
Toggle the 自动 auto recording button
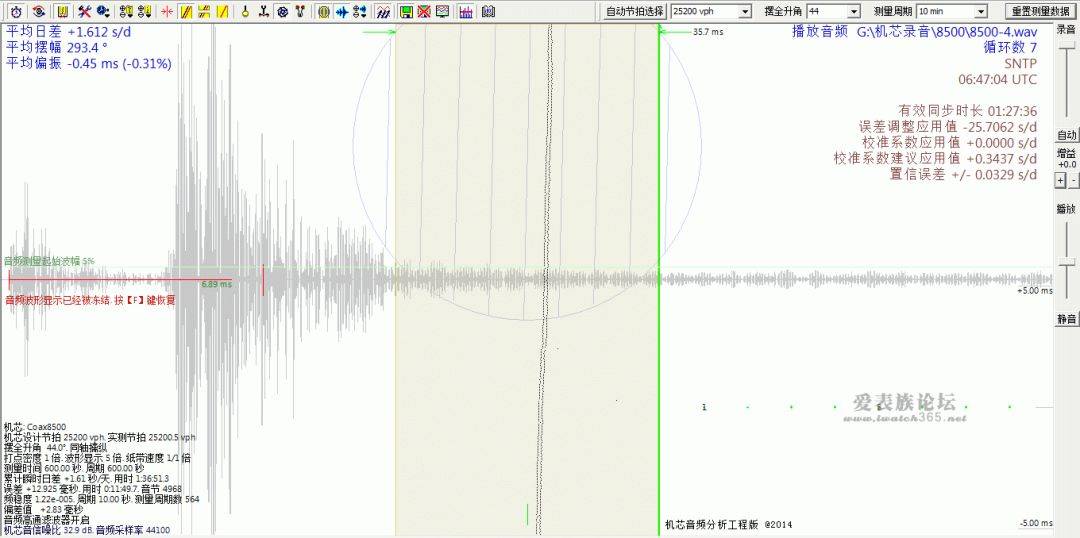[x=1067, y=135]
